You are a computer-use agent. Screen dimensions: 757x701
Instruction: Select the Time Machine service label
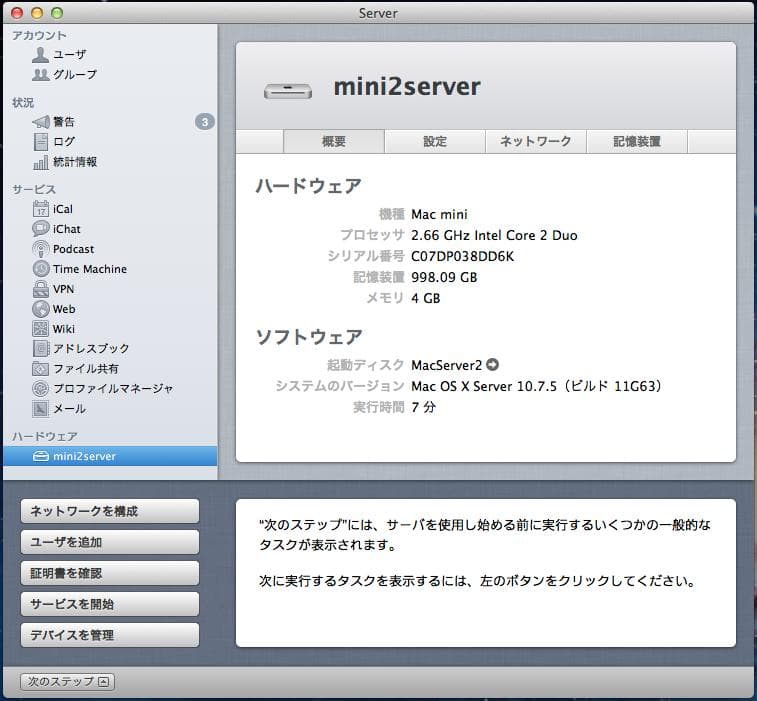tap(90, 269)
